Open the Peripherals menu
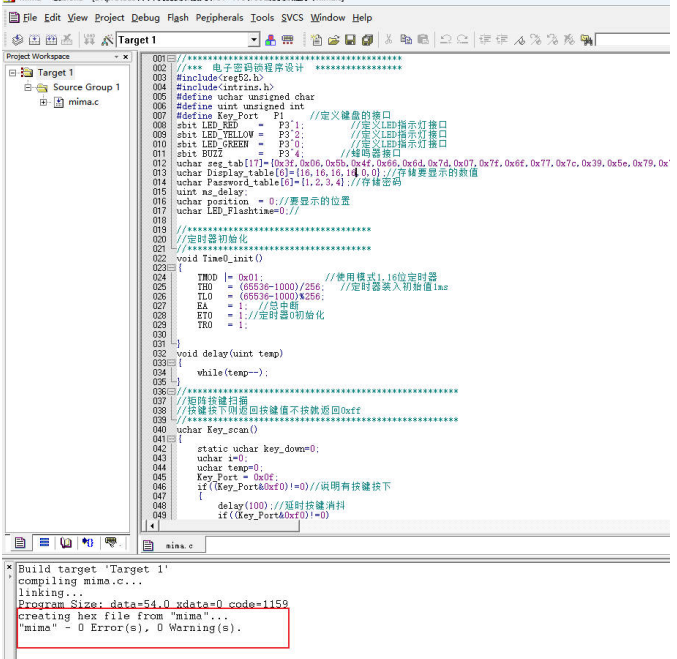This screenshot has width=677, height=659. [x=220, y=17]
